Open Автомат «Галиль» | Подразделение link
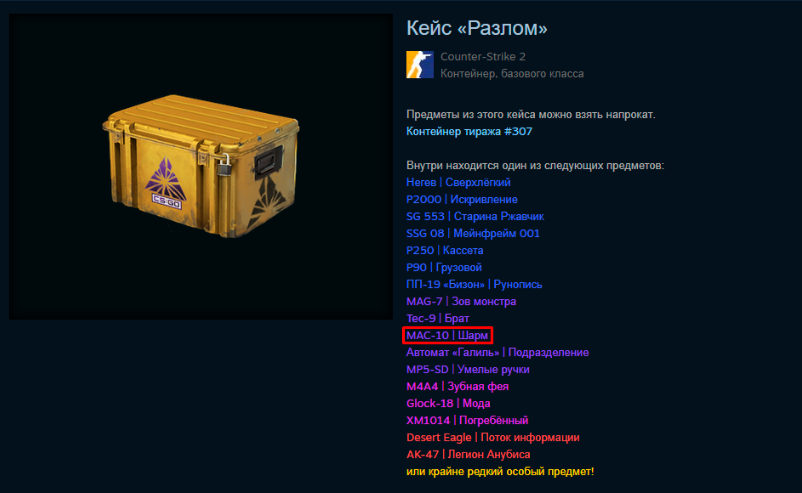The height and width of the screenshot is (493, 802). 498,352
